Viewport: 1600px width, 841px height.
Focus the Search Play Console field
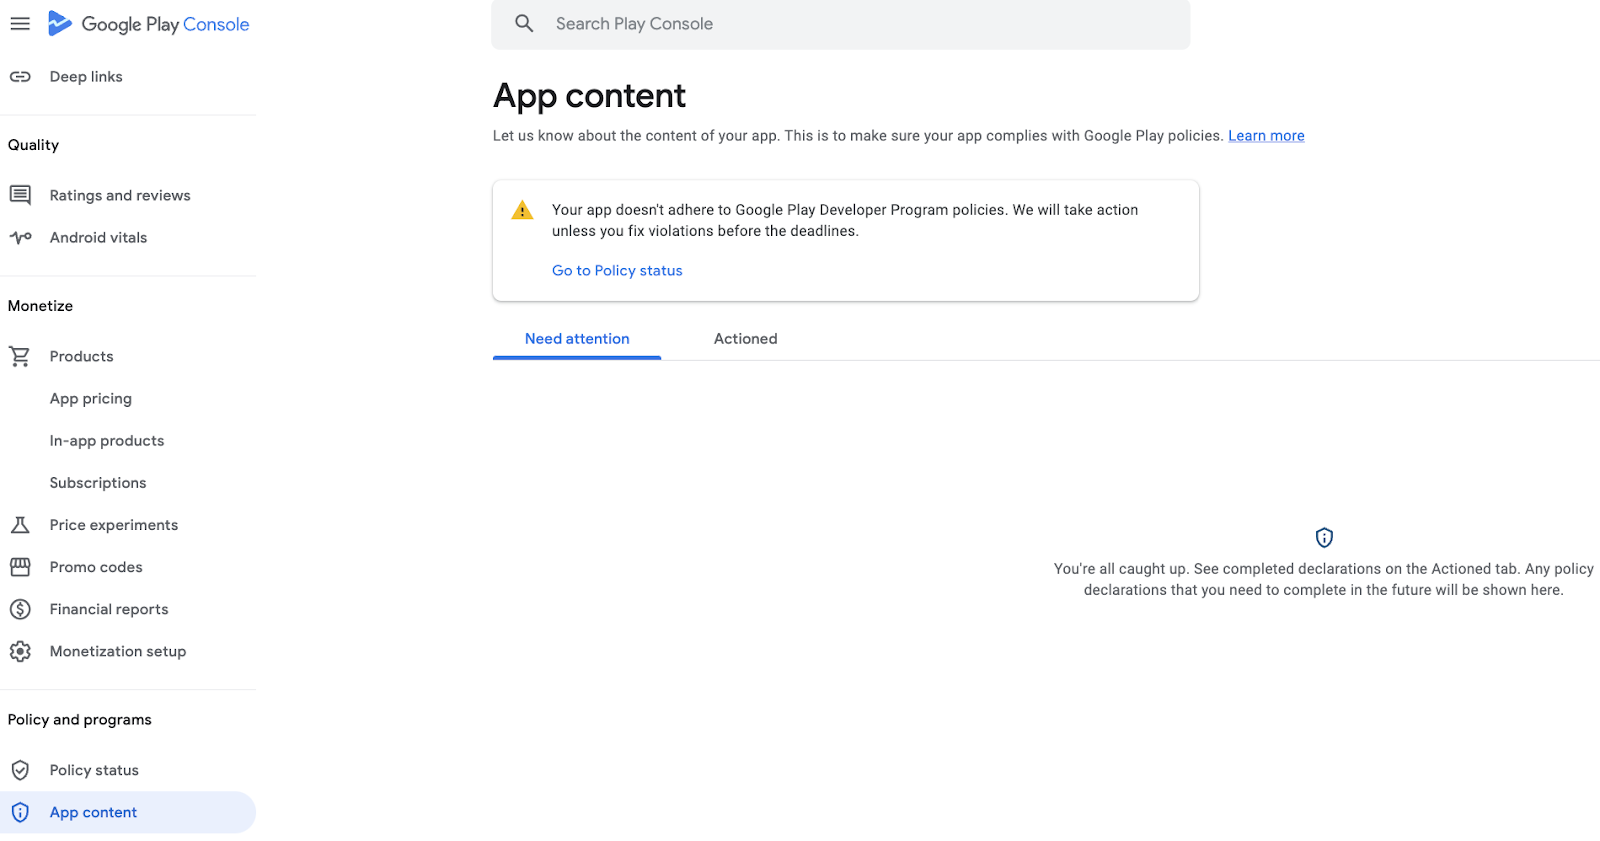(x=860, y=24)
